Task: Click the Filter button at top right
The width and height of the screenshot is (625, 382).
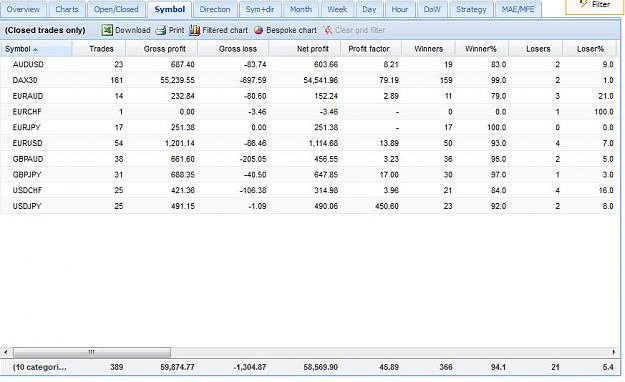Action: tap(595, 5)
